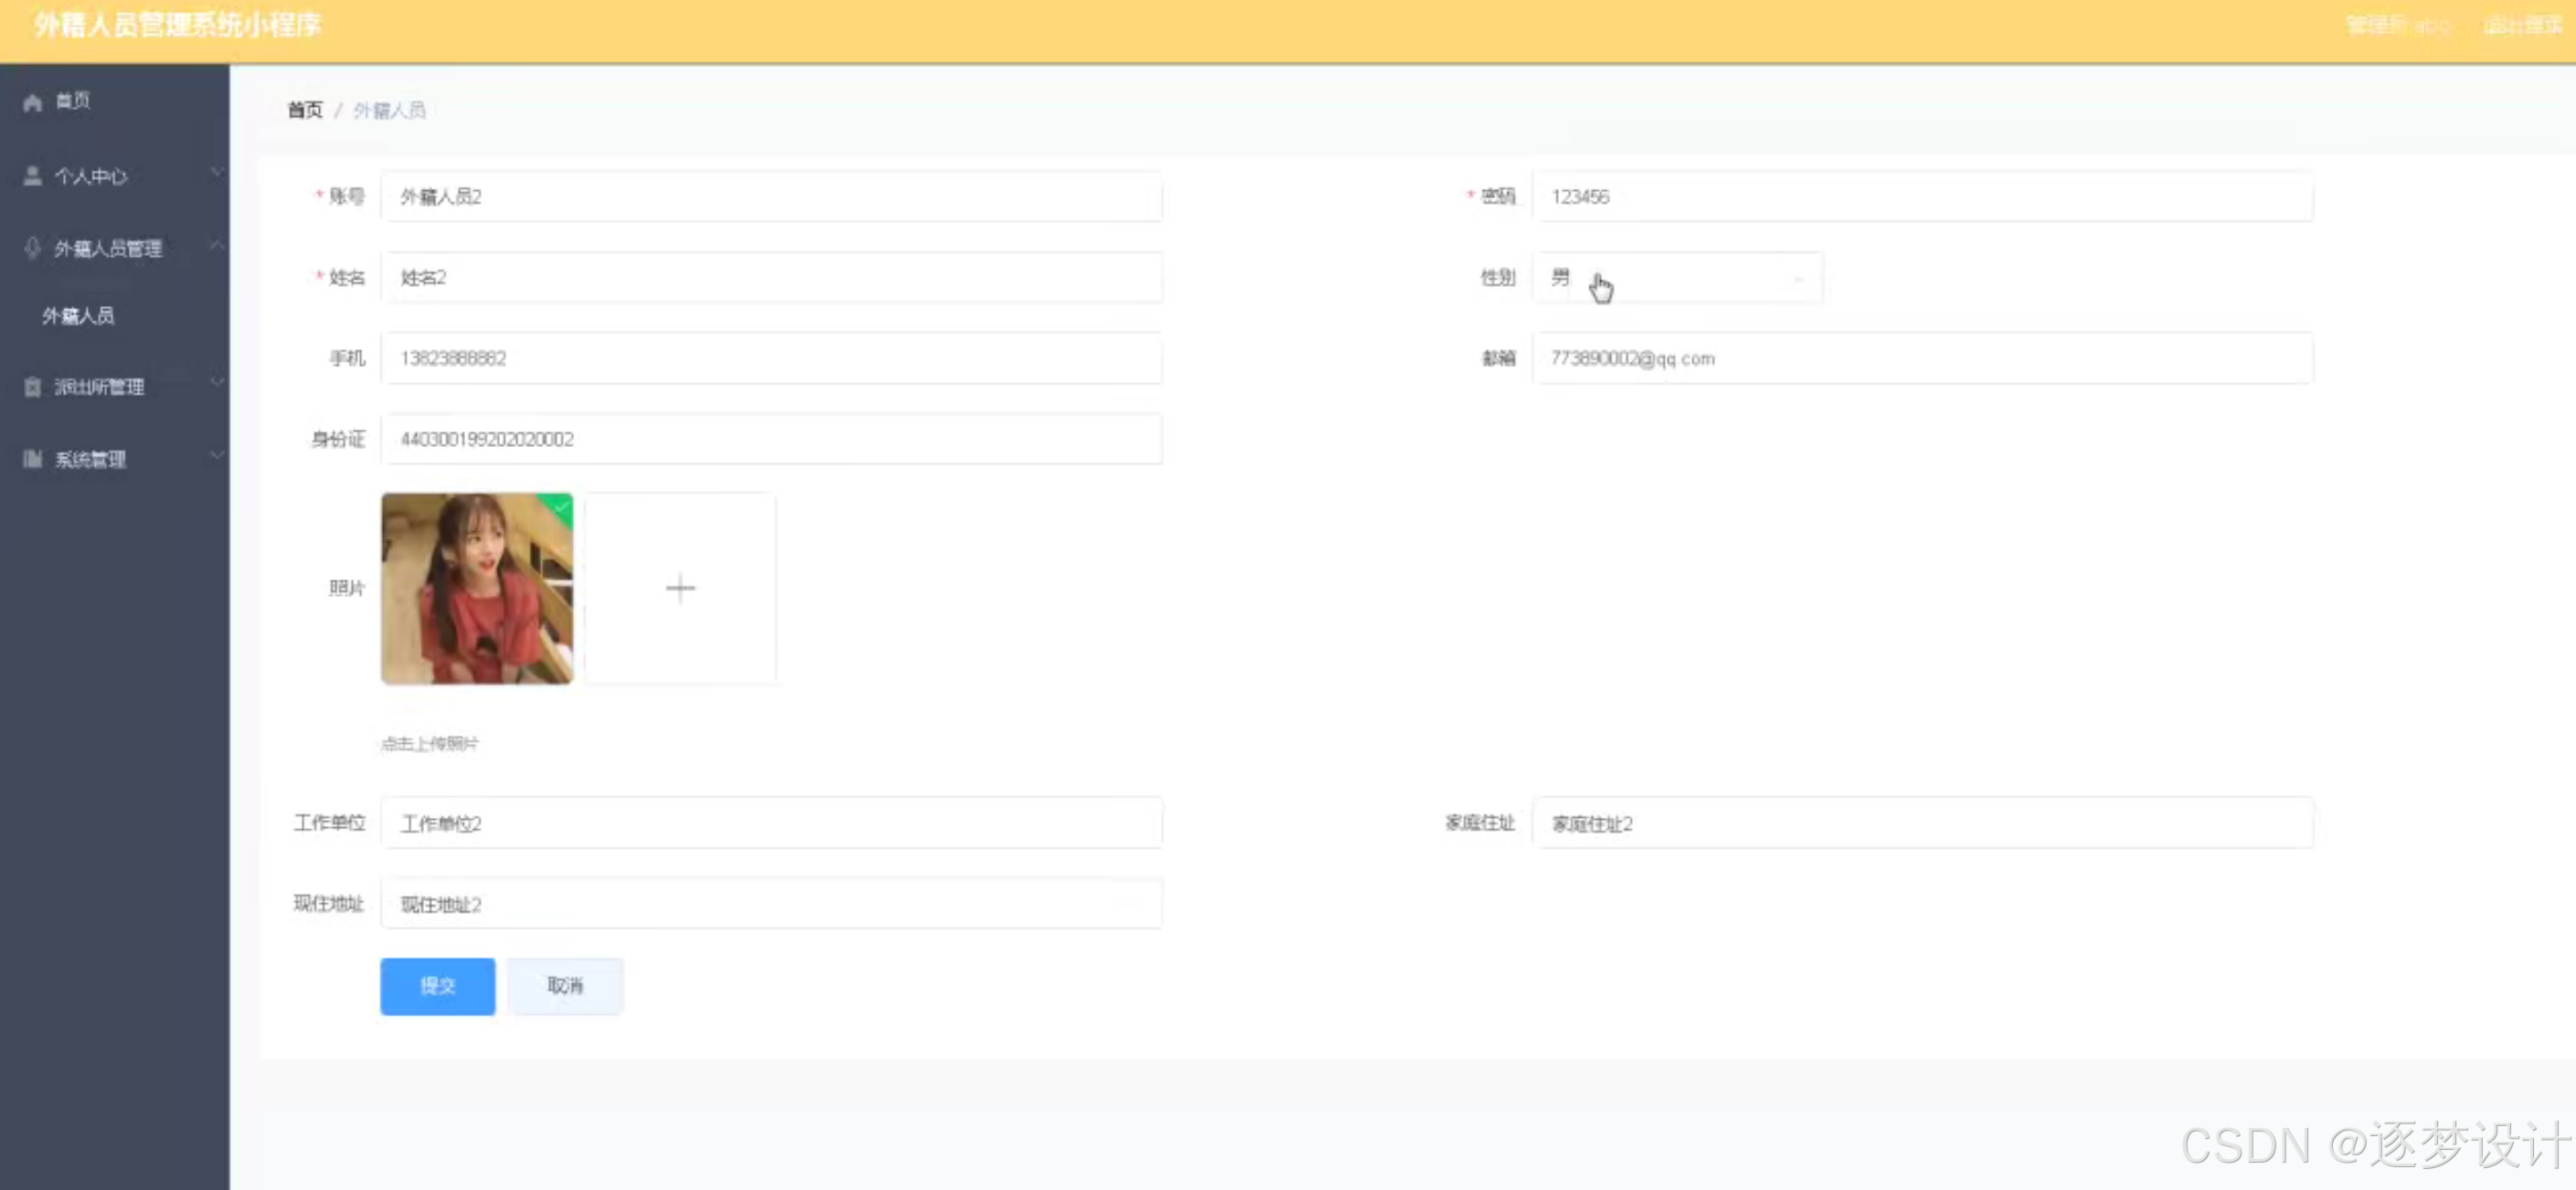Click the 派出所管理 building icon

[x=32, y=387]
